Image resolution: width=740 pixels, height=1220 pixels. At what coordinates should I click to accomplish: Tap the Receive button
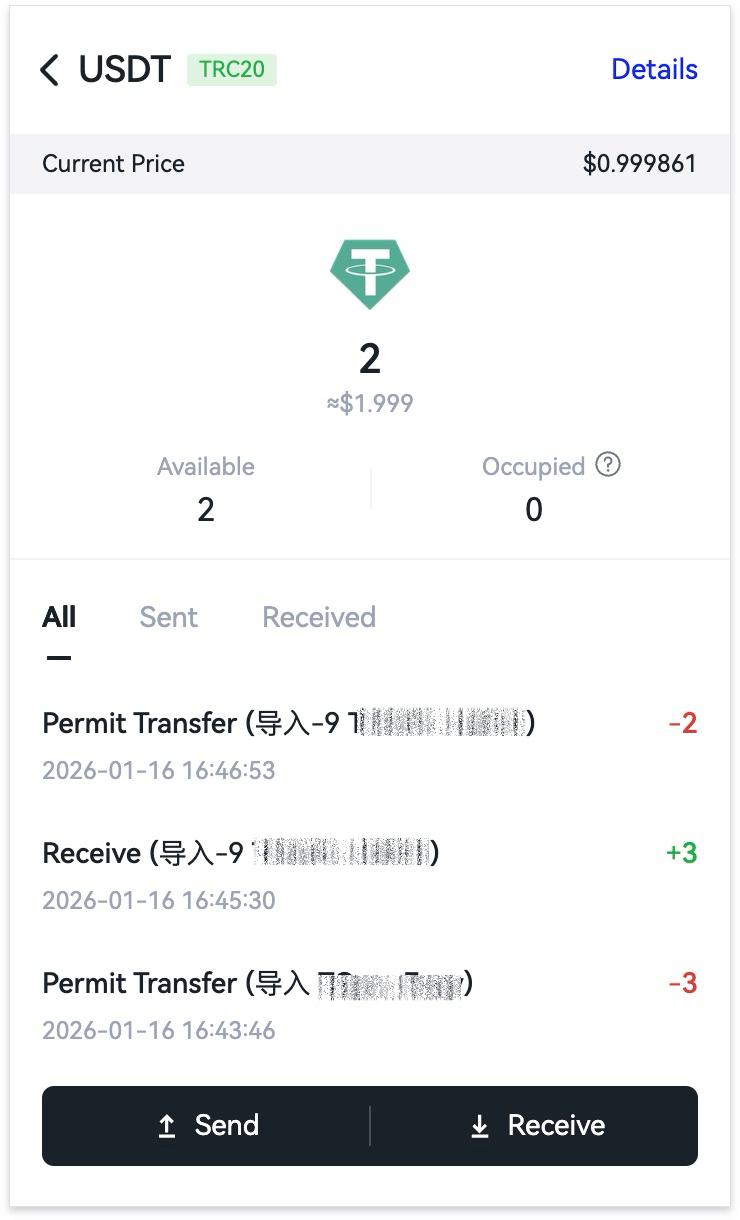tap(534, 1126)
